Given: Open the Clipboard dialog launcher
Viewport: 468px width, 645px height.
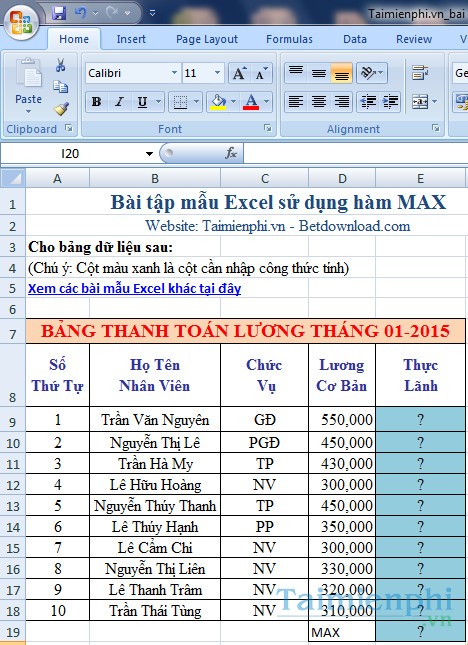Looking at the screenshot, I should tap(69, 128).
